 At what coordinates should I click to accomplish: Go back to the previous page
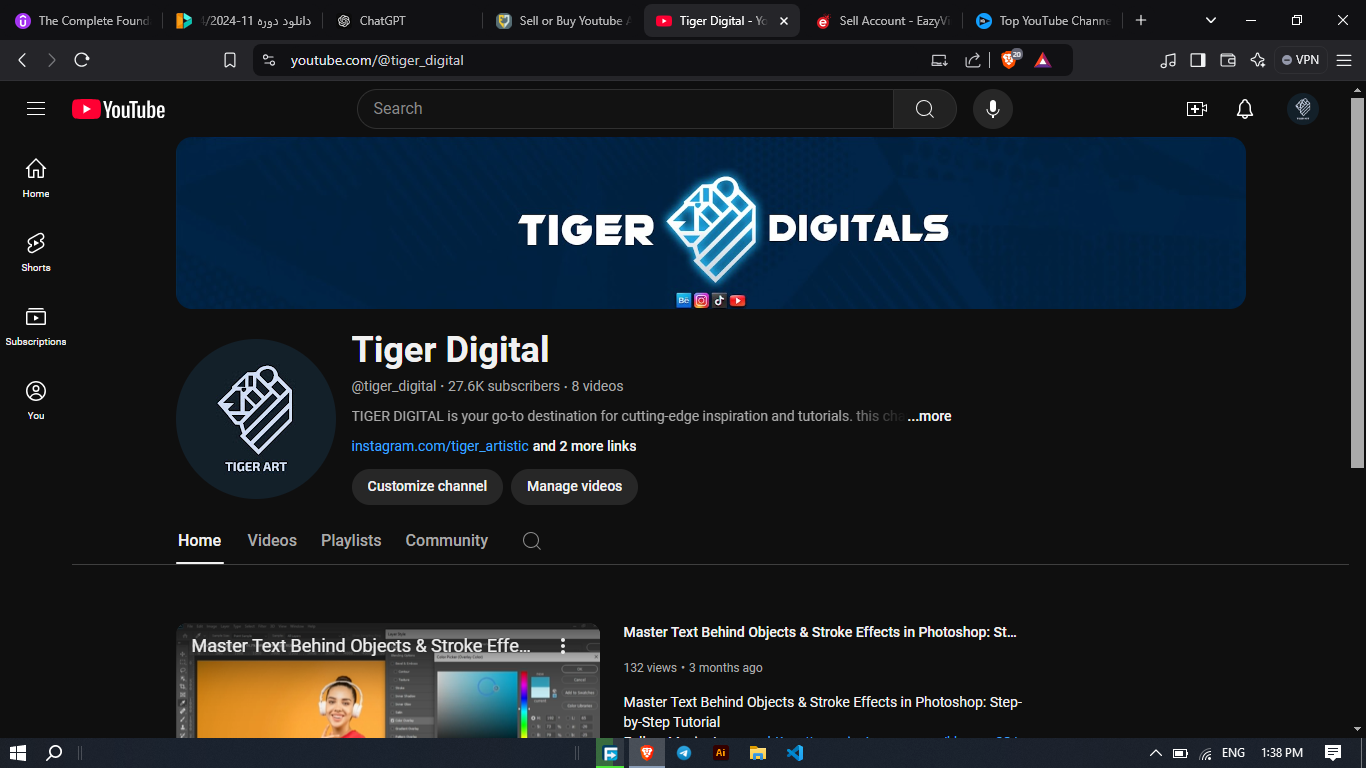point(22,60)
